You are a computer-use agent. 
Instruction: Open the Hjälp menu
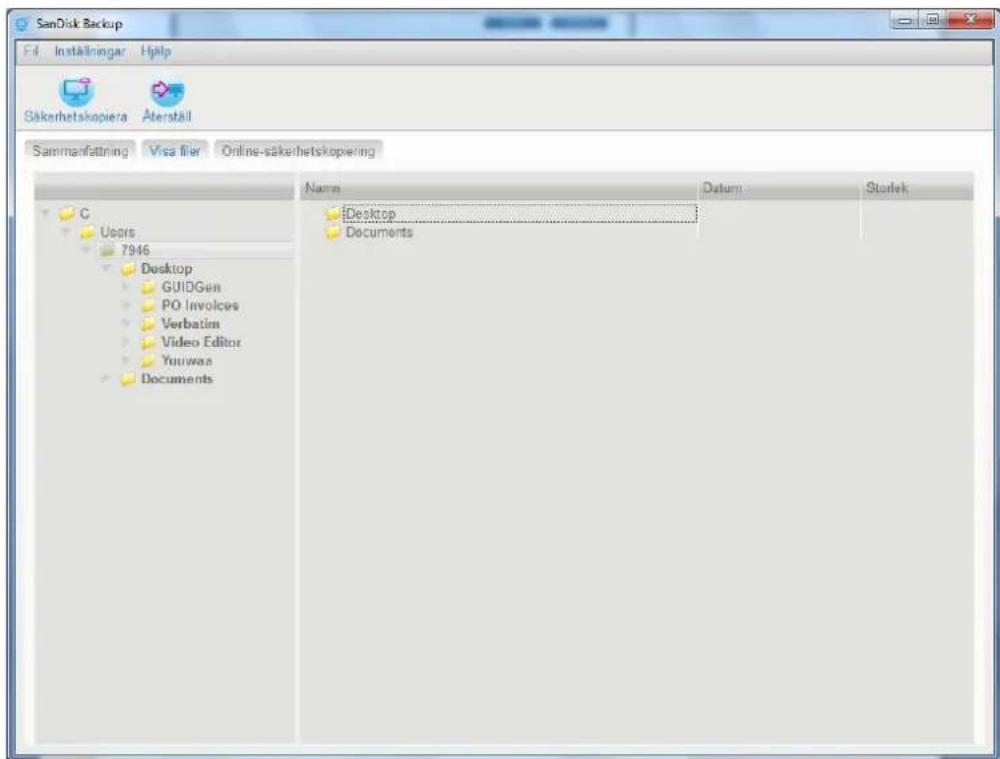(156, 51)
